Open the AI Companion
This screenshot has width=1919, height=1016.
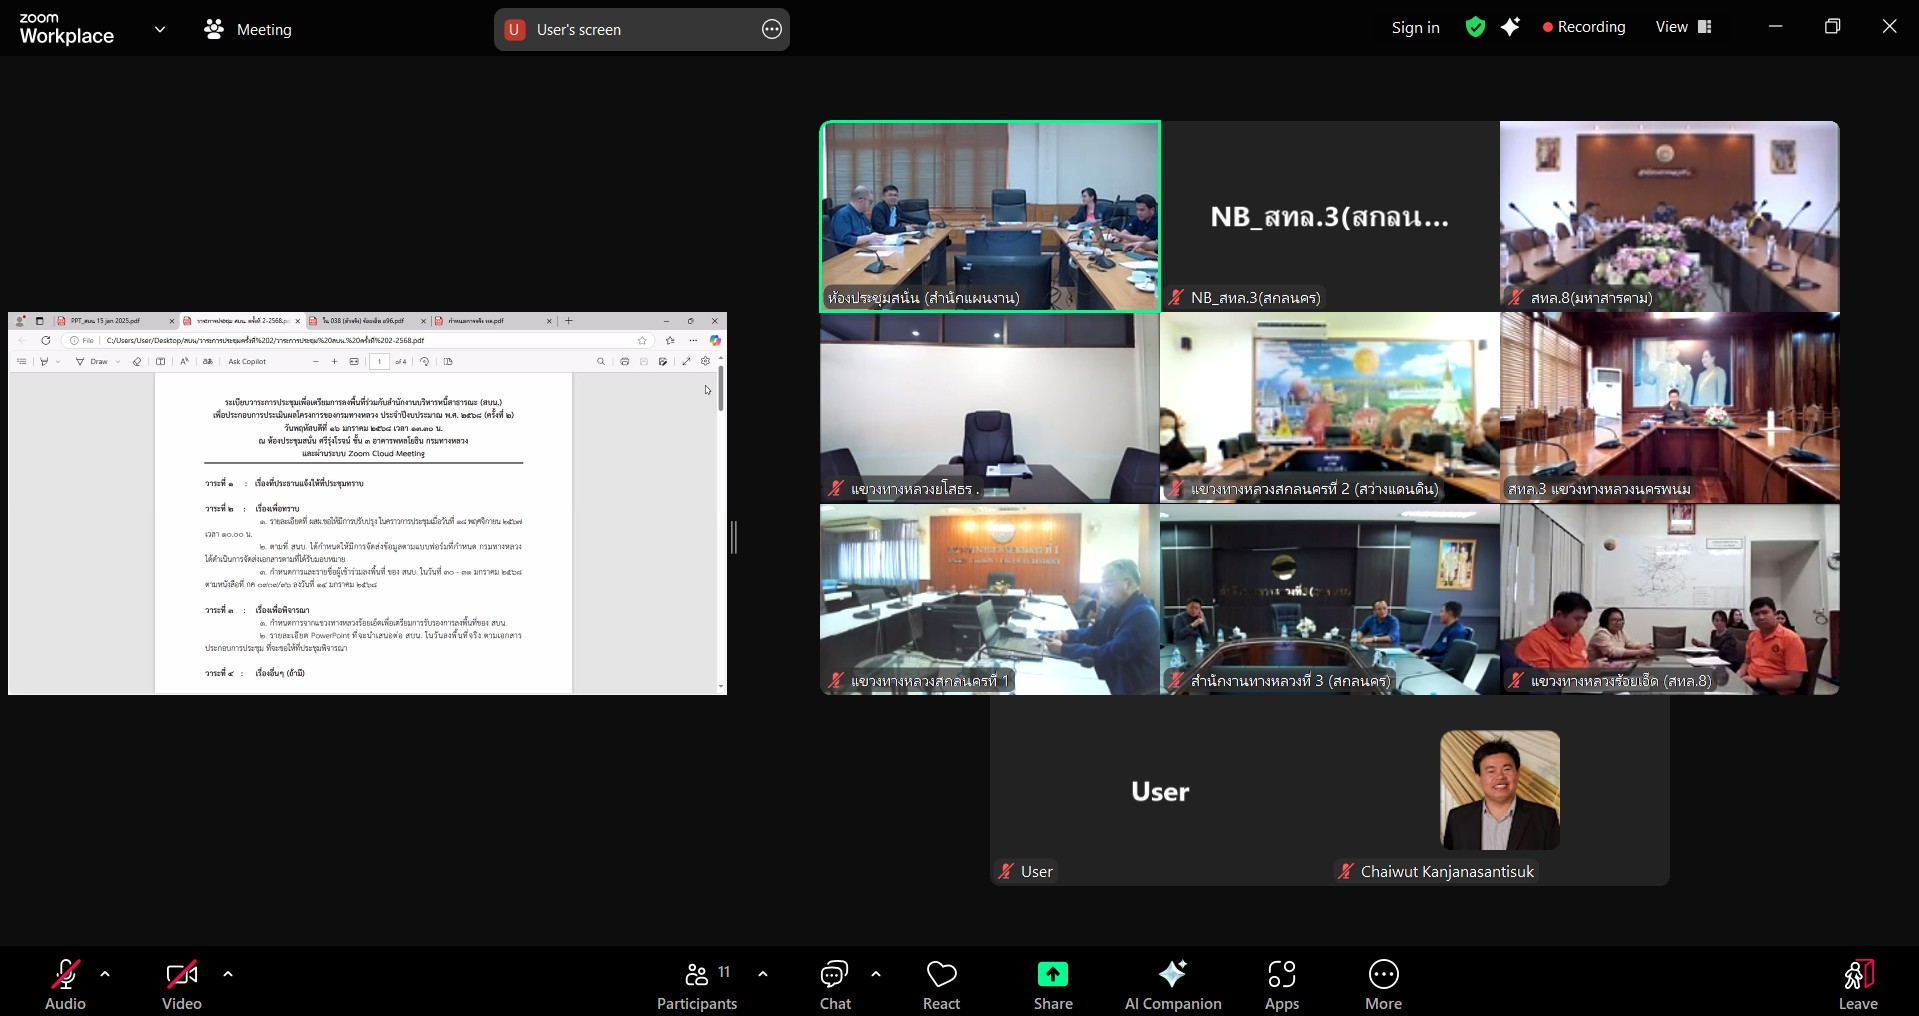click(x=1172, y=985)
